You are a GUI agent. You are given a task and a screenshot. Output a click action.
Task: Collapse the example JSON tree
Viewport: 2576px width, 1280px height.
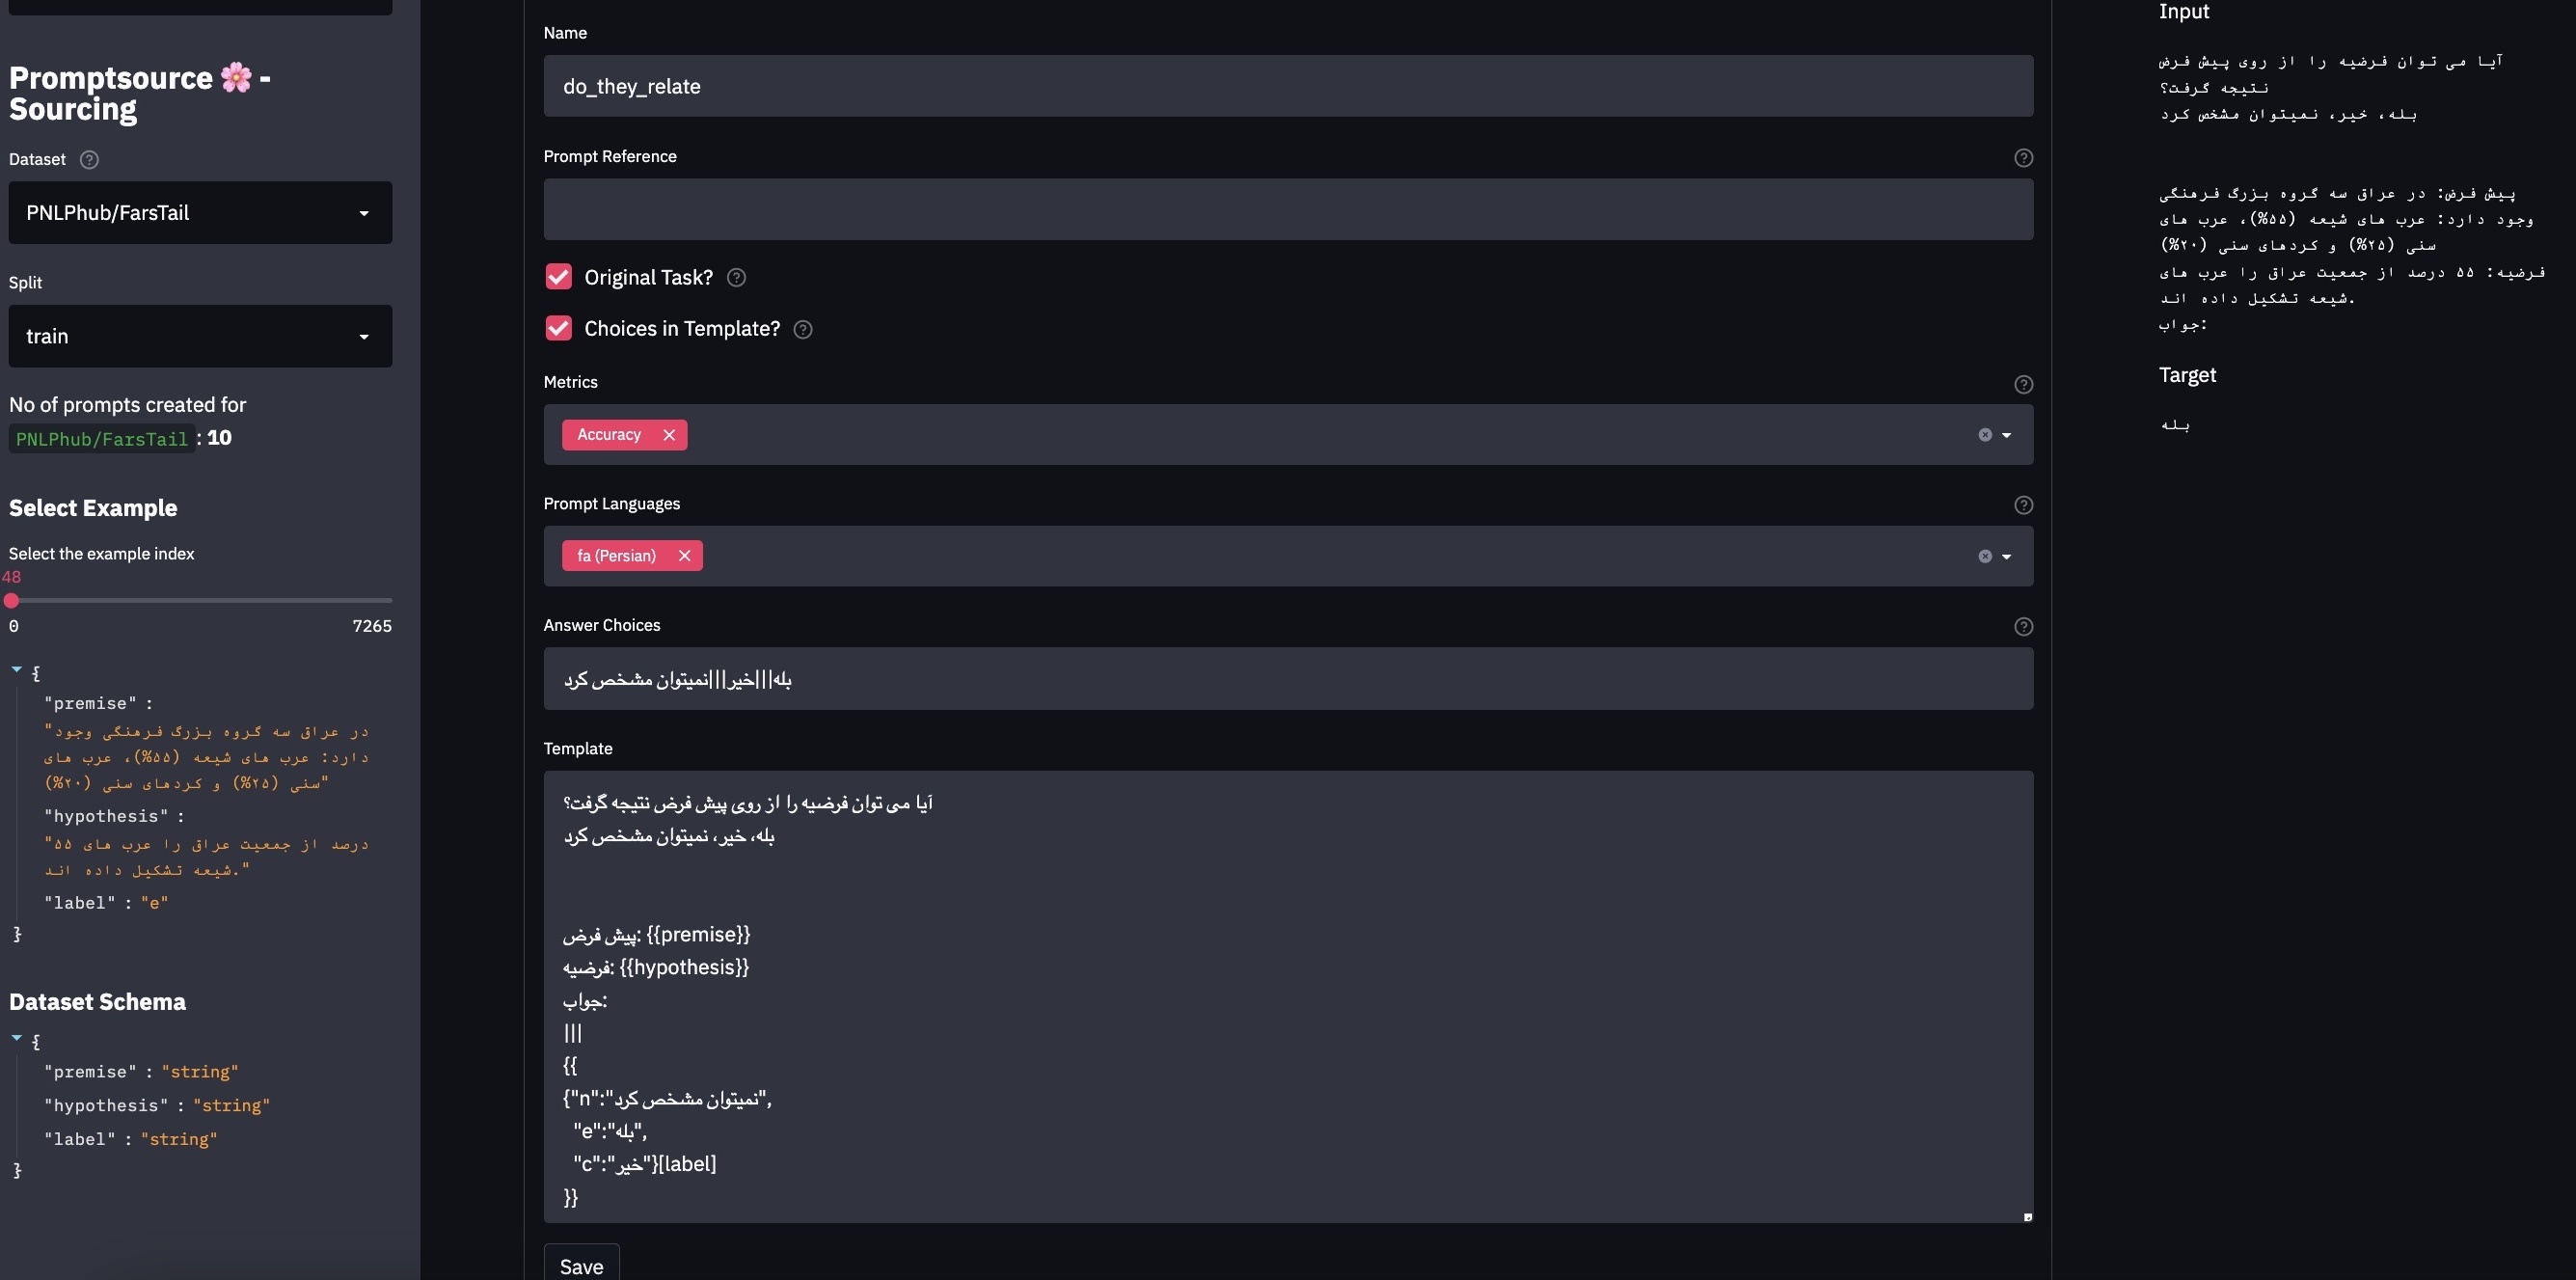point(17,670)
